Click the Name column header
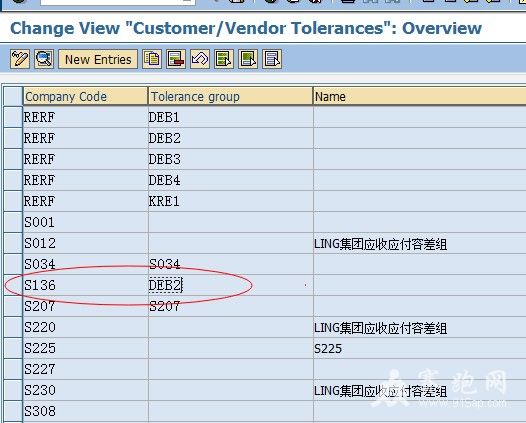Viewport: 526px width, 423px height. click(420, 96)
